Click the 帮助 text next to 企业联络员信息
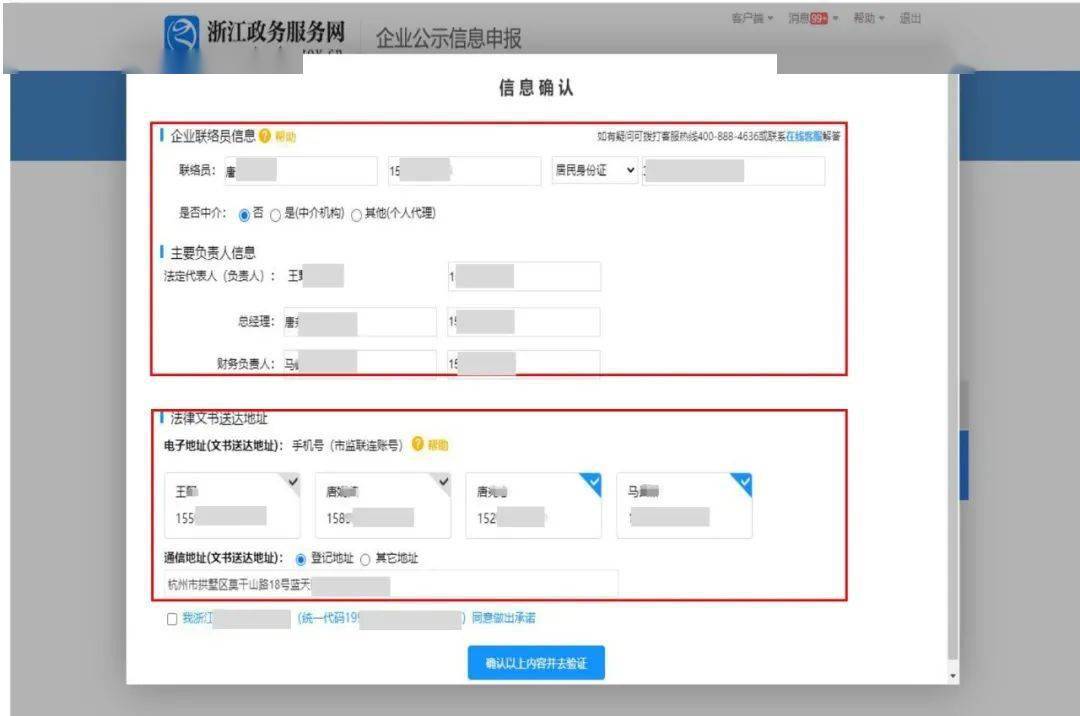The height and width of the screenshot is (716, 1080). 285,136
